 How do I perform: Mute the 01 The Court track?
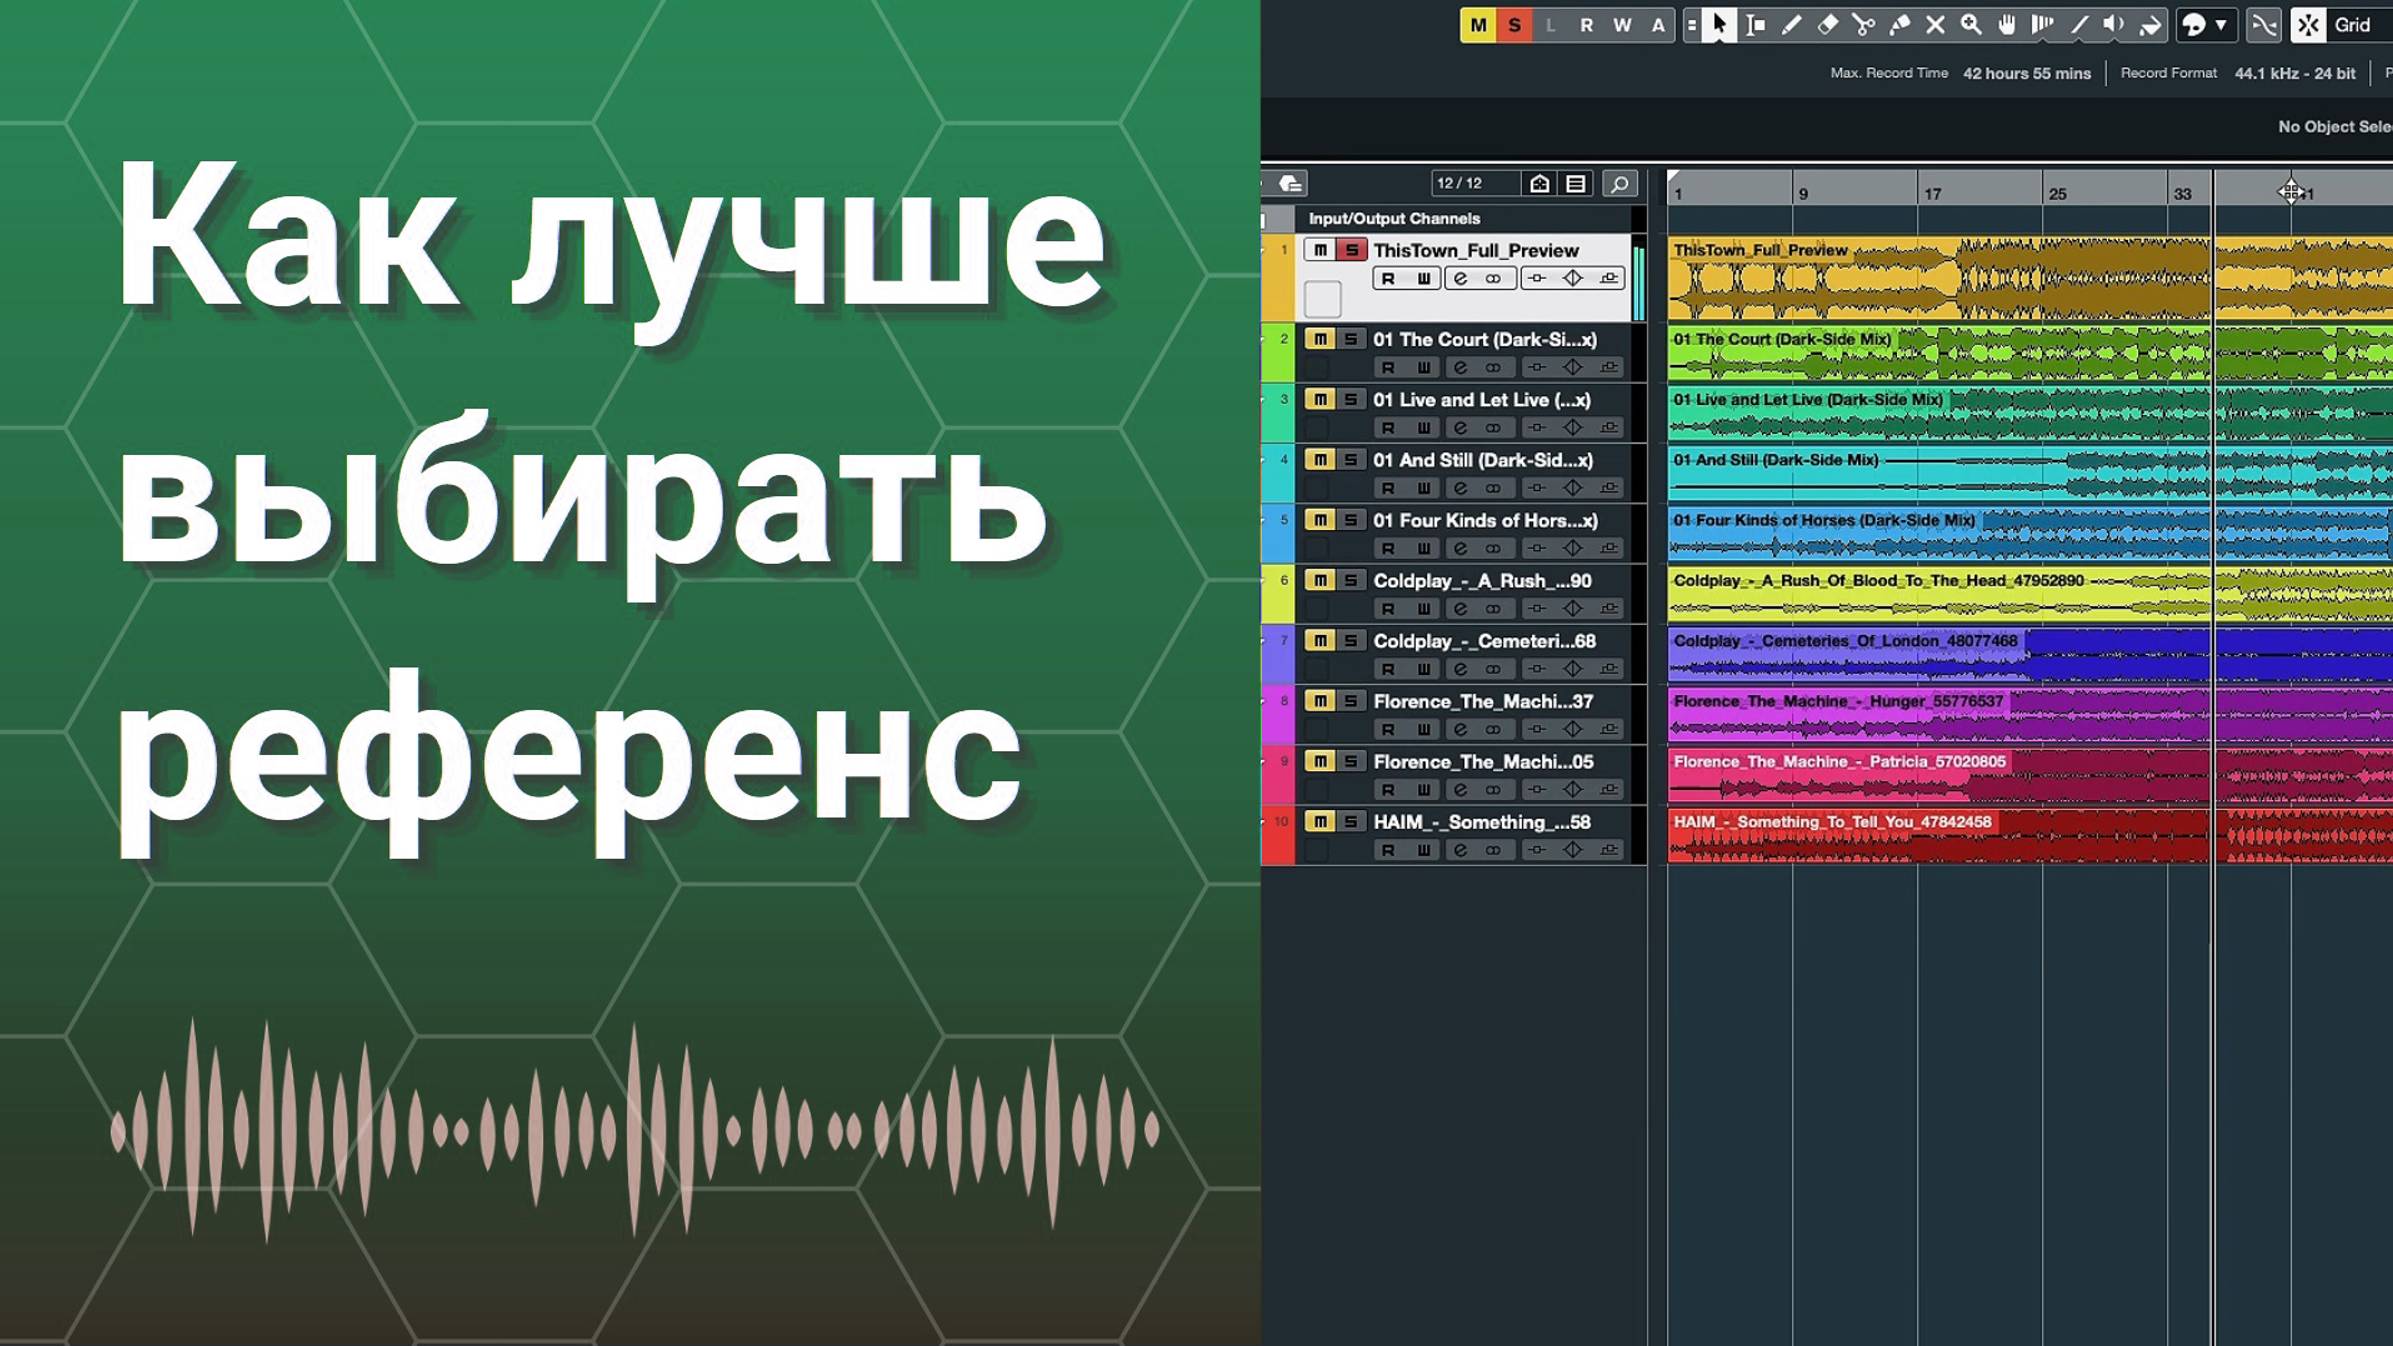[1322, 341]
